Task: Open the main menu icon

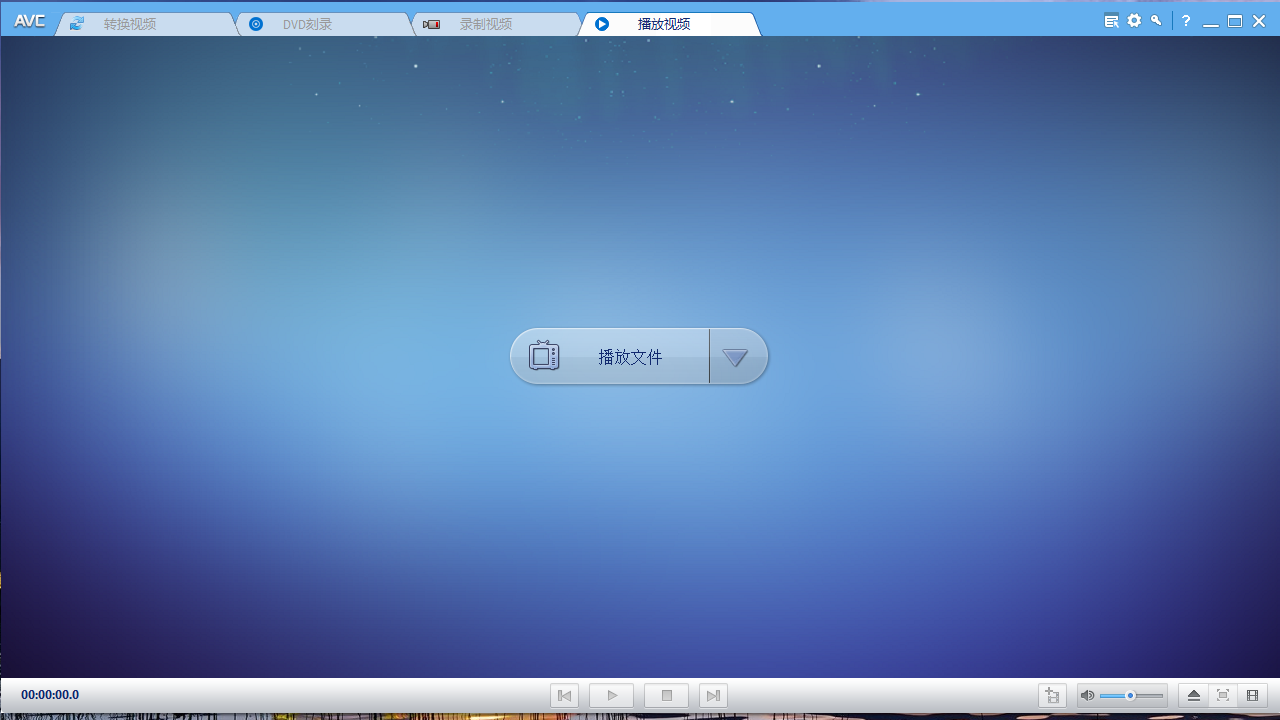Action: point(1110,20)
